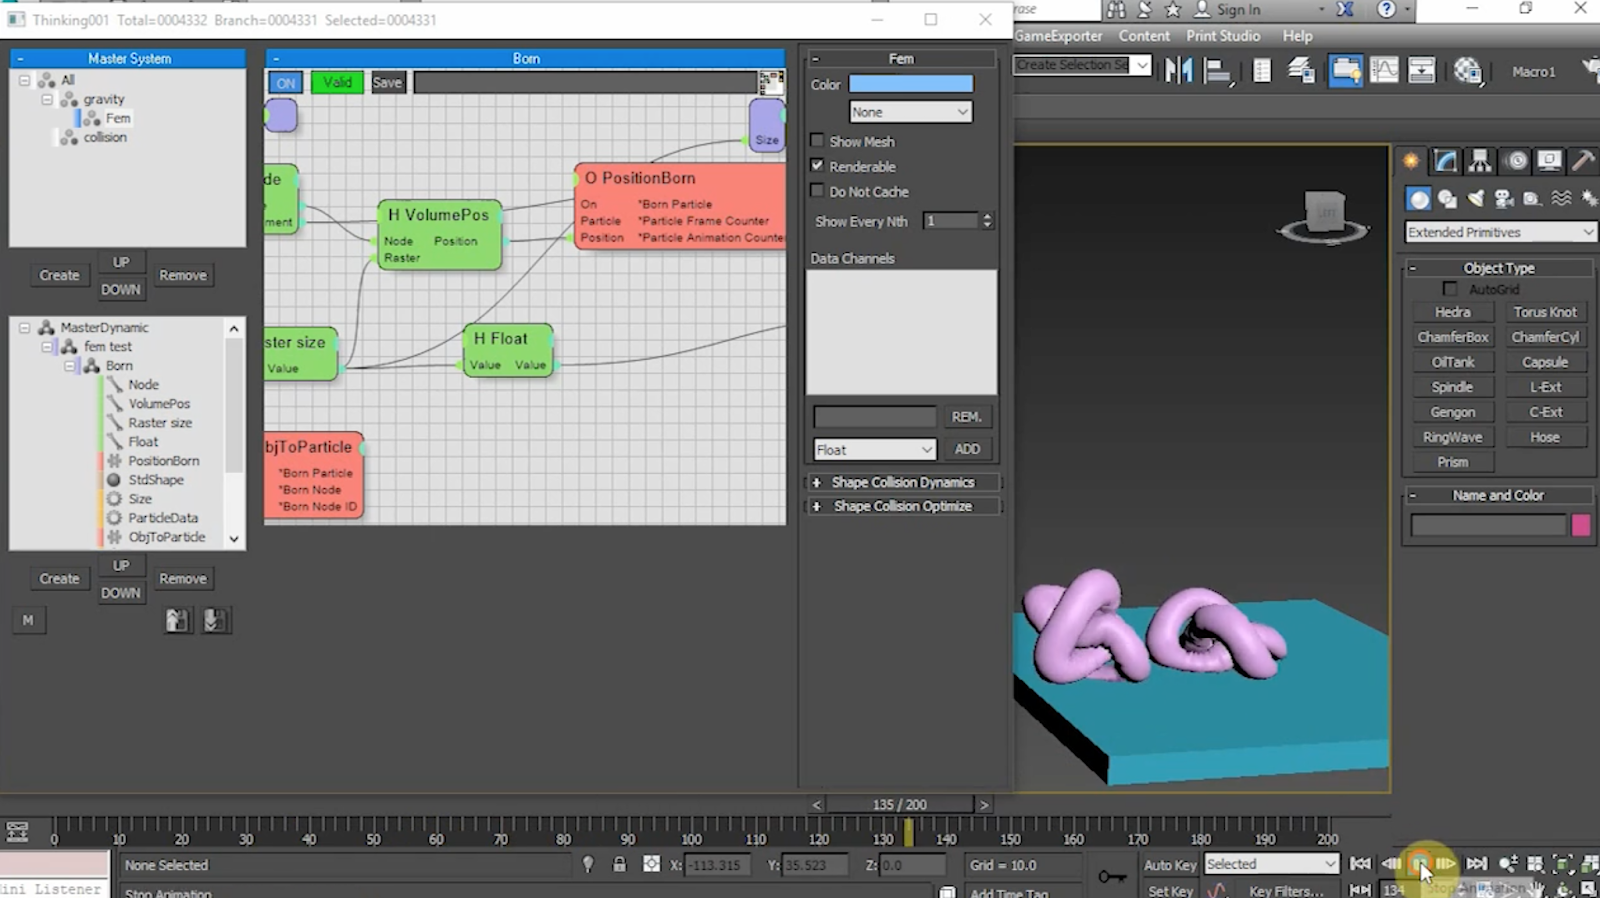1600x898 pixels.
Task: Select the Mirror tool in main toolbar
Action: pos(1178,70)
